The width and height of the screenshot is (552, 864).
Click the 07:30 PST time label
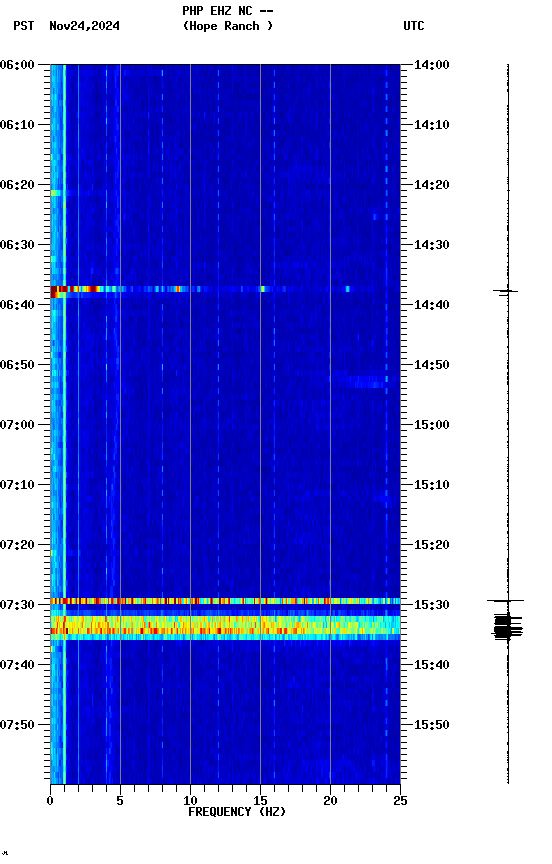[x=17, y=605]
